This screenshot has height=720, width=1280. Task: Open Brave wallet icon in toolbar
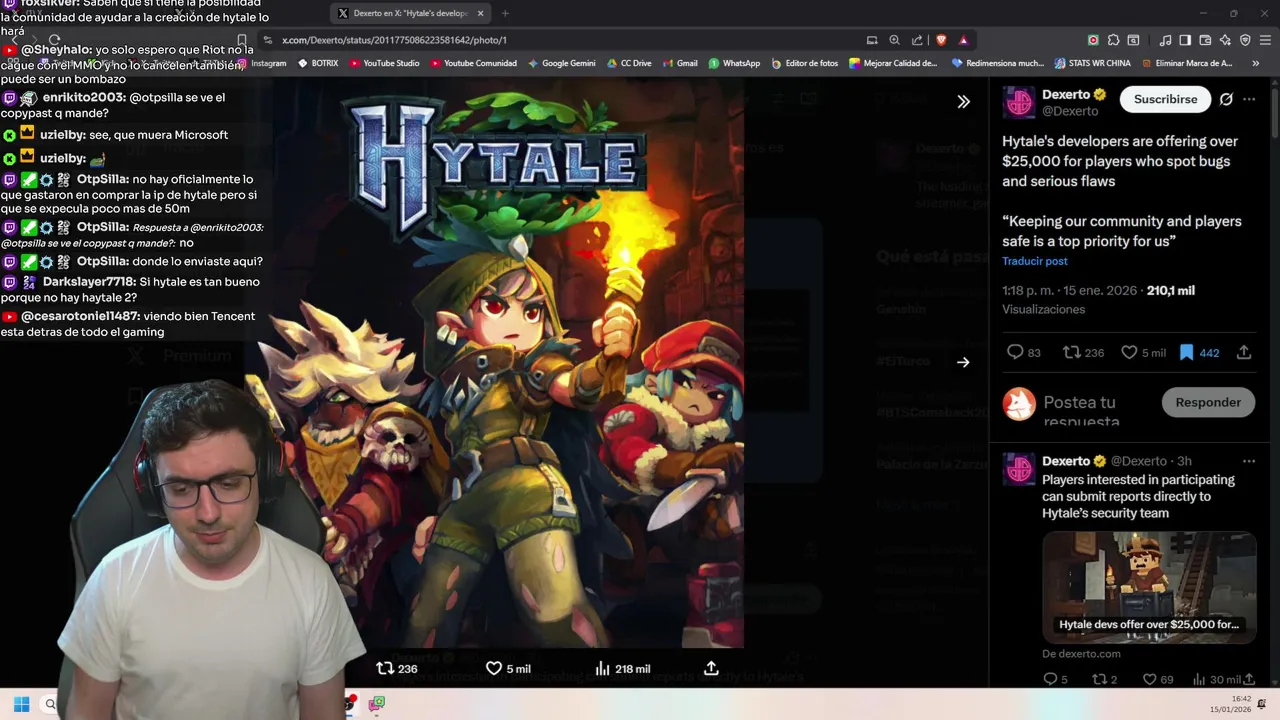pyautogui.click(x=1205, y=40)
